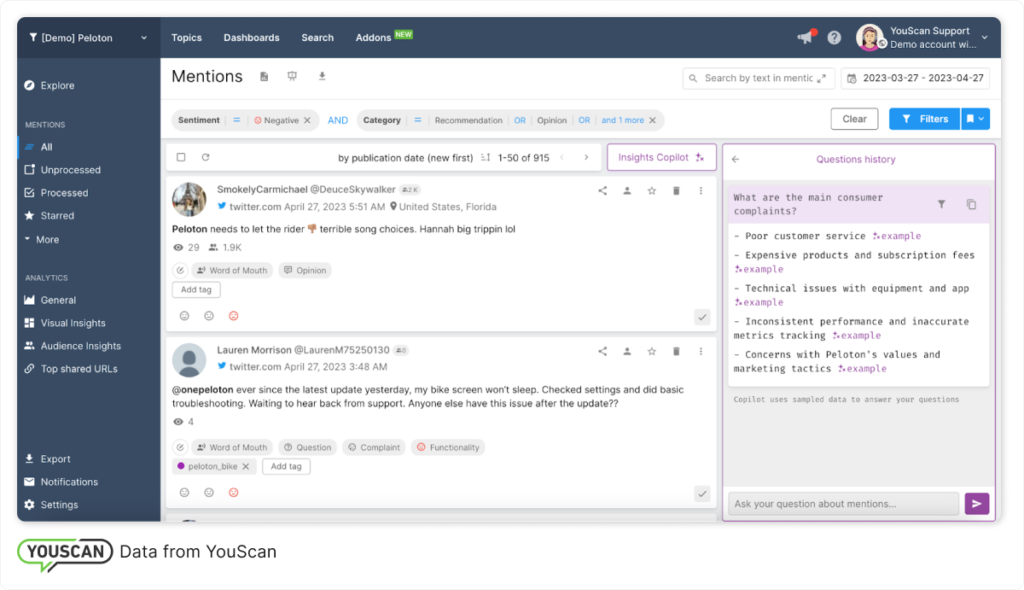The width and height of the screenshot is (1024, 590).
Task: Open the Insights Copilot panel
Action: [x=661, y=158]
